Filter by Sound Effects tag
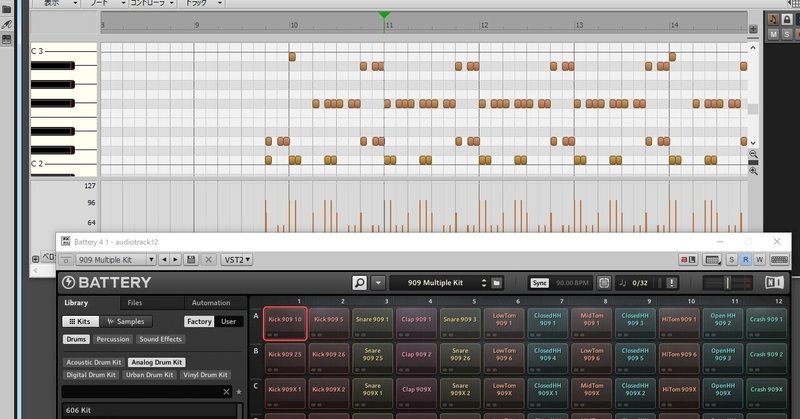The height and width of the screenshot is (419, 800). [x=160, y=339]
